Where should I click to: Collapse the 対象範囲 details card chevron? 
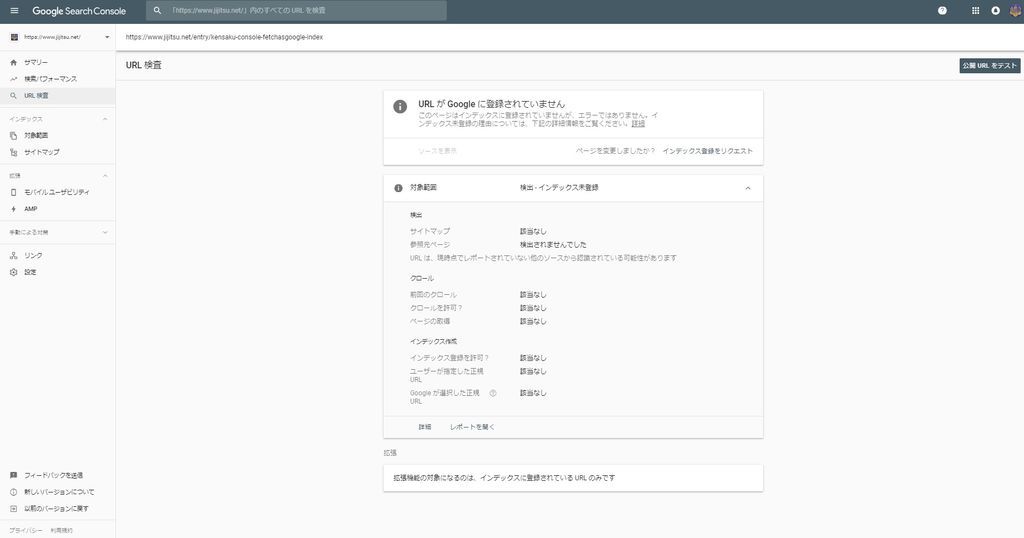tap(748, 188)
